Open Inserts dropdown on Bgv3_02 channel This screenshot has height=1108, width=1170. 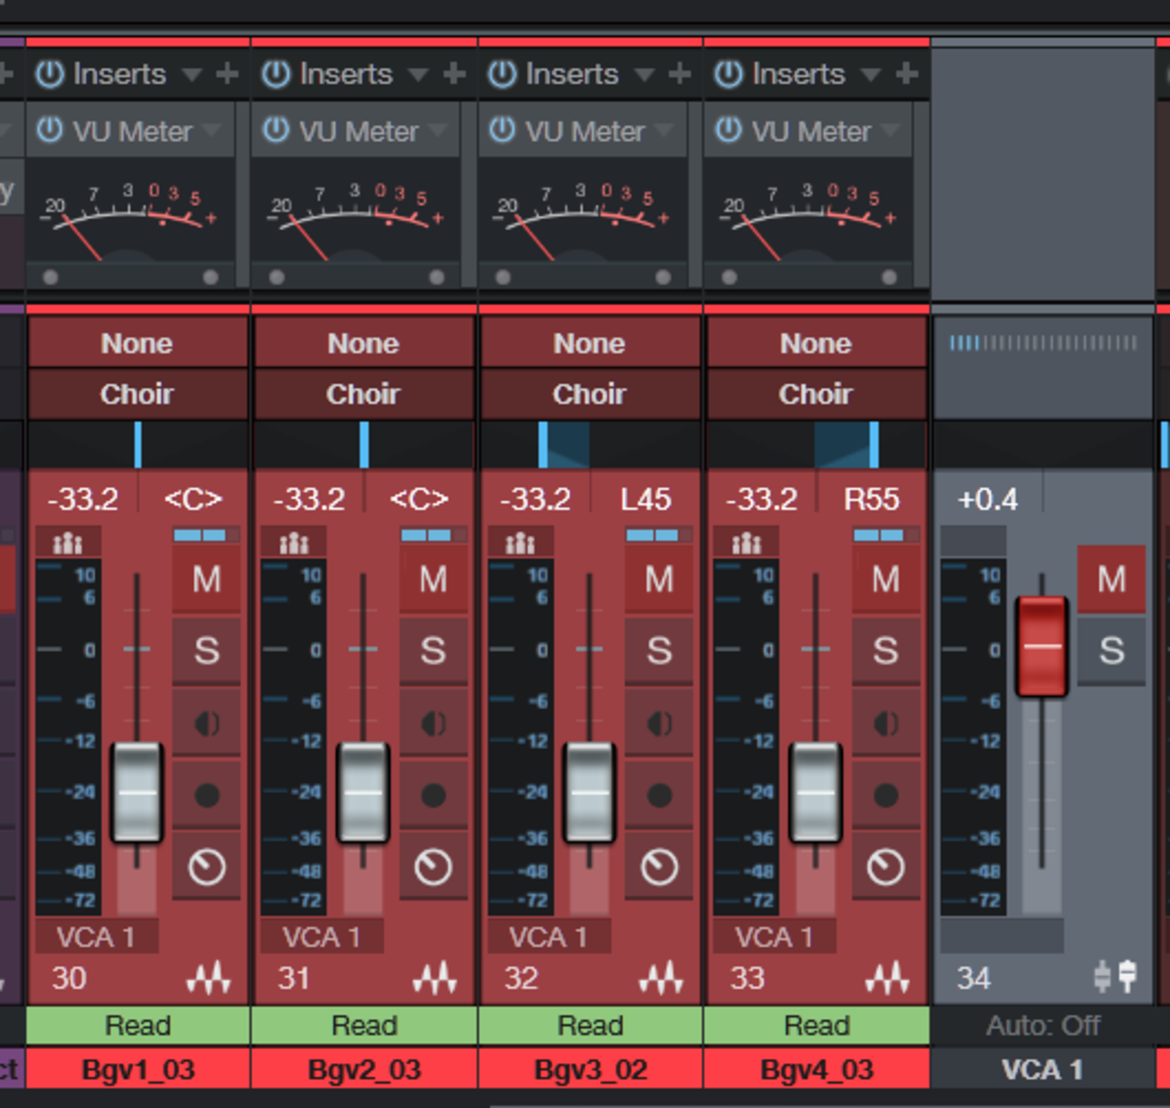click(x=644, y=75)
